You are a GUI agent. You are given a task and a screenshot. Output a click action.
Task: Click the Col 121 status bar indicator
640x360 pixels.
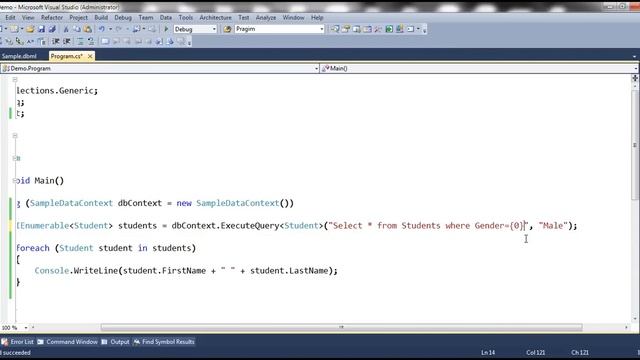(x=536, y=353)
